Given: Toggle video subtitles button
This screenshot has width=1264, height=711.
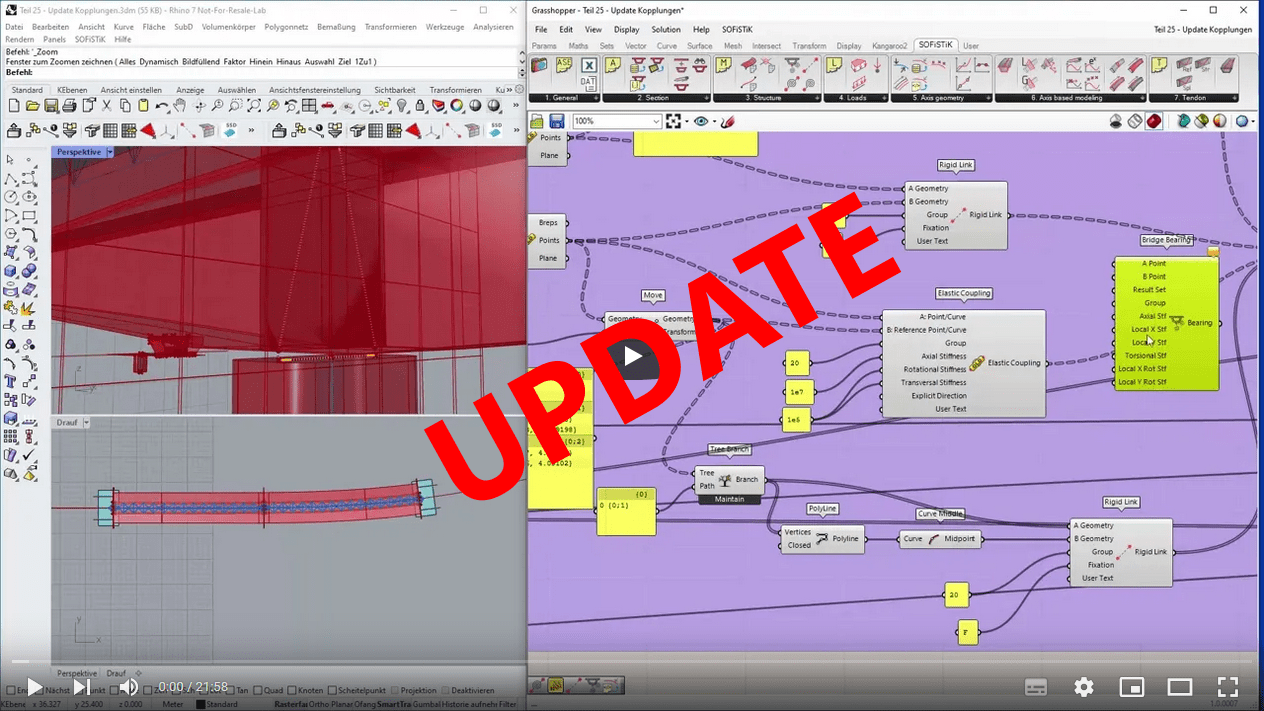Looking at the screenshot, I should [x=1036, y=687].
